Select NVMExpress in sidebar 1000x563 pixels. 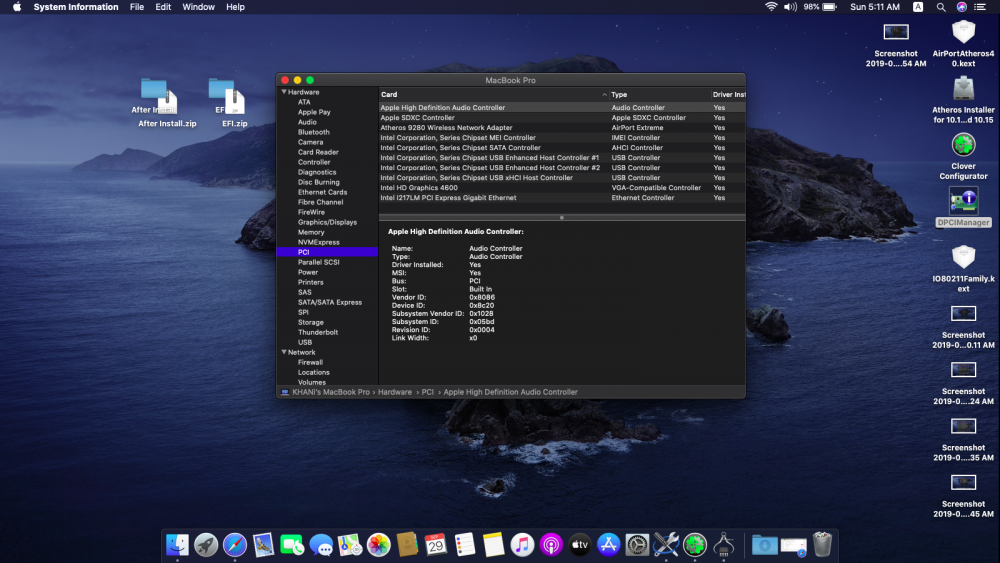pos(318,242)
